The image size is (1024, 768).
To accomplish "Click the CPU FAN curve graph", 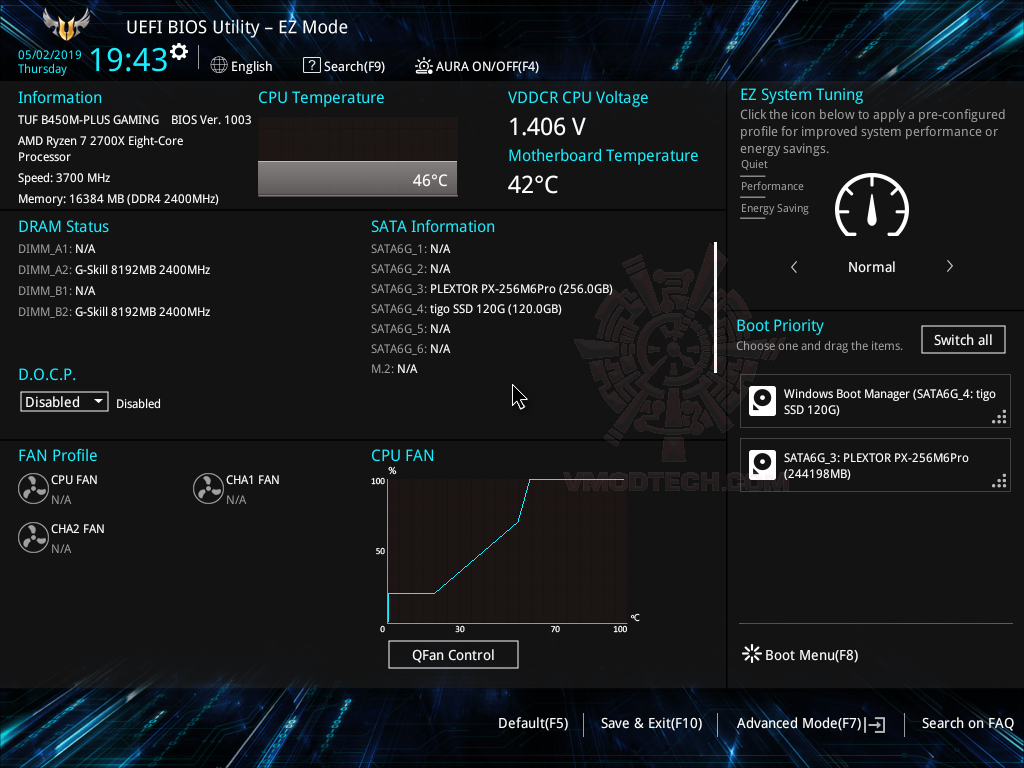I will [507, 551].
